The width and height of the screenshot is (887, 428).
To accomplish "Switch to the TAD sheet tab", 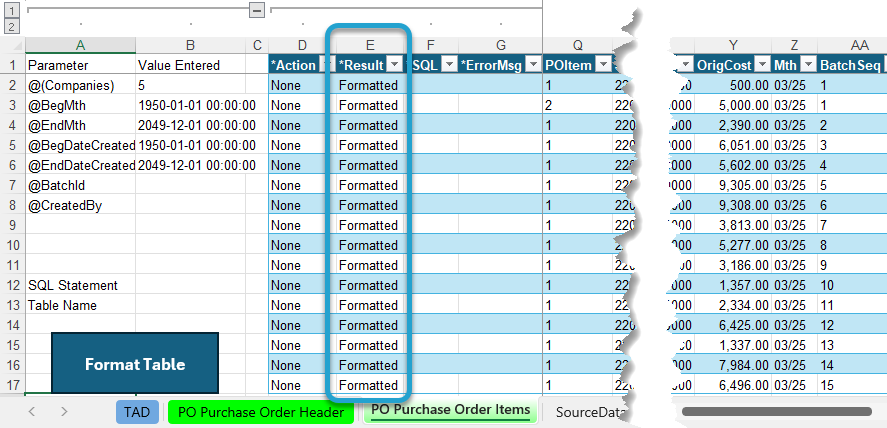I will [137, 412].
